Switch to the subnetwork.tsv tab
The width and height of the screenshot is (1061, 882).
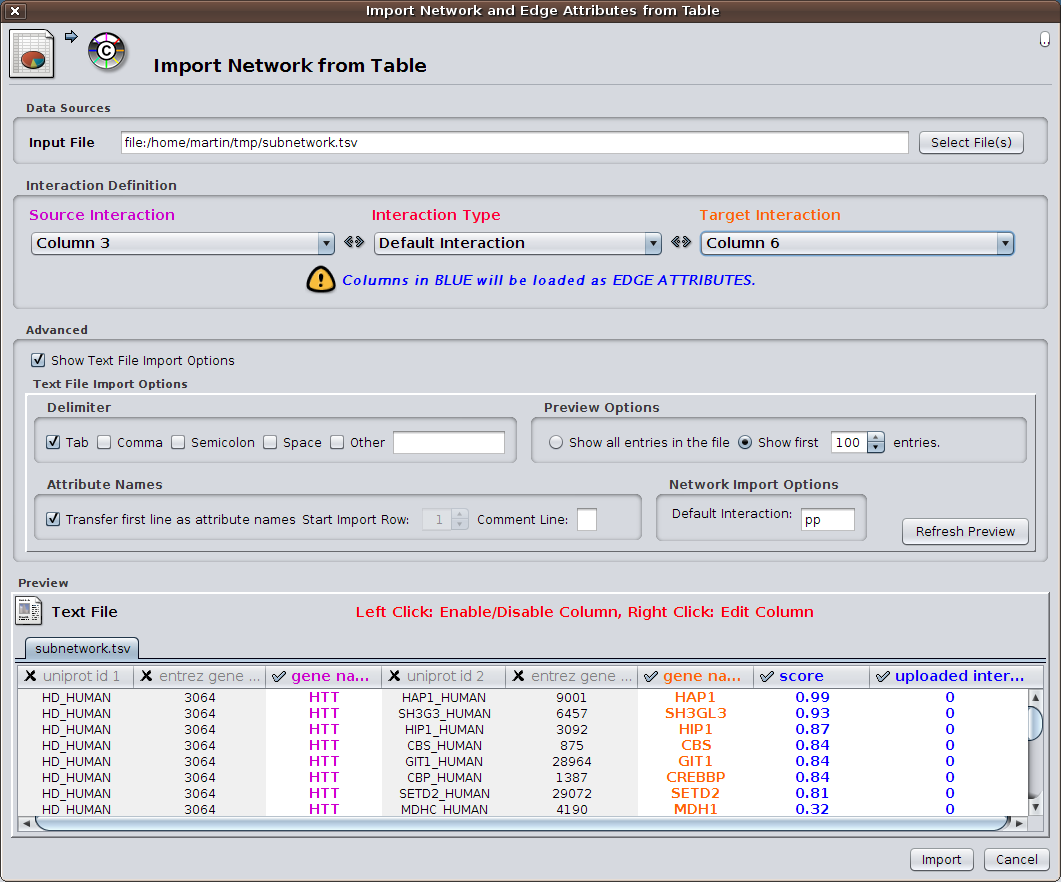83,648
